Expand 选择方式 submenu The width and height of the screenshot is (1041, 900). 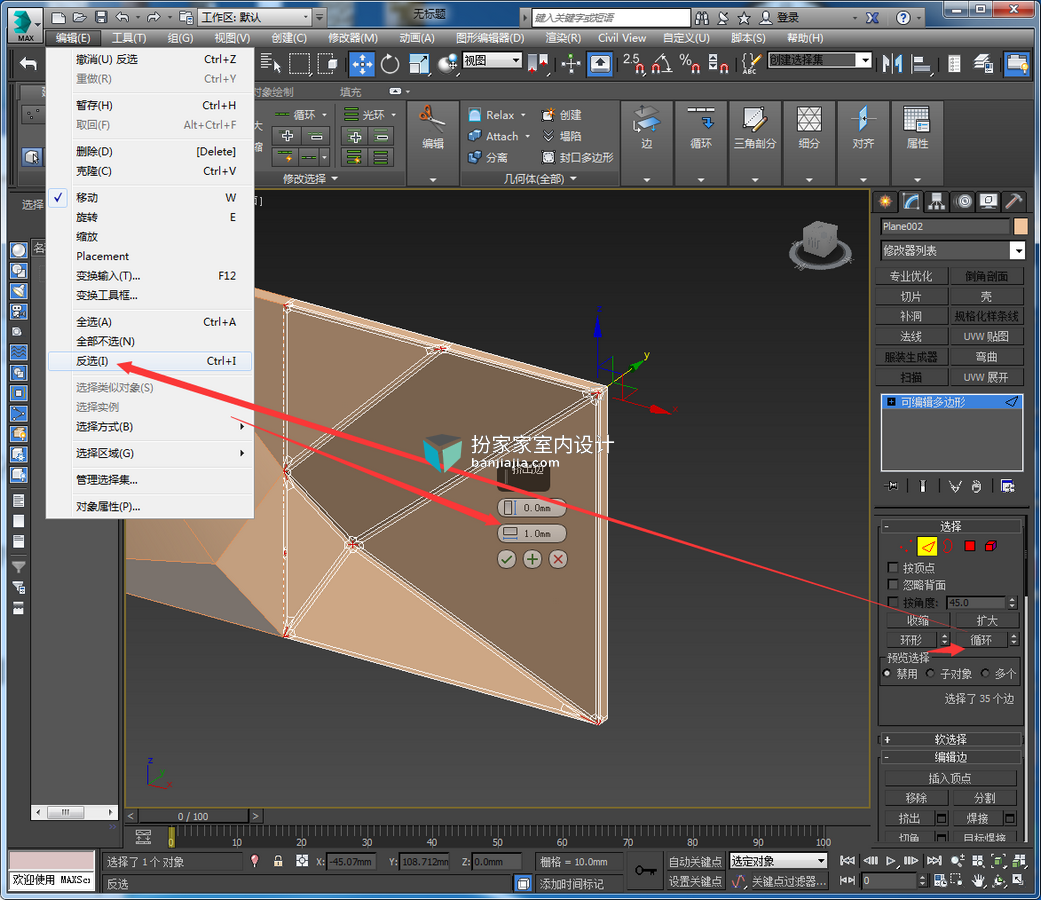(x=151, y=427)
